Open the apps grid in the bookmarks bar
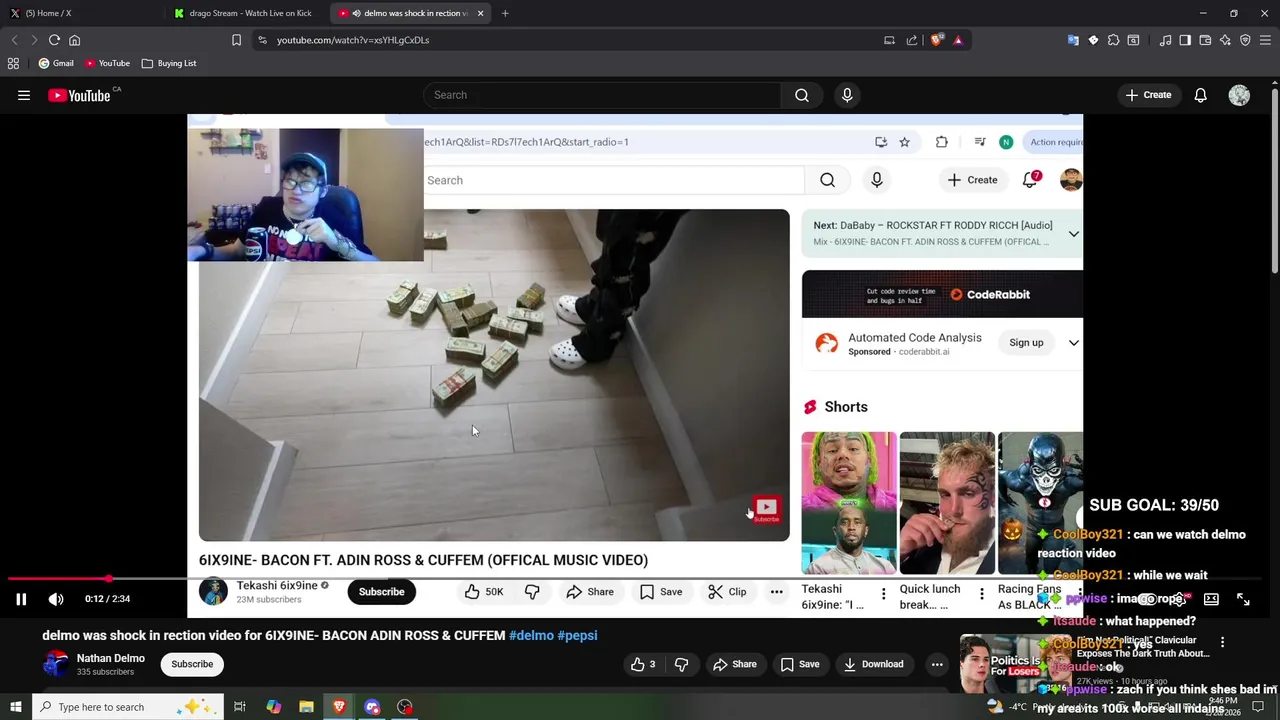This screenshot has width=1280, height=720. (13, 63)
